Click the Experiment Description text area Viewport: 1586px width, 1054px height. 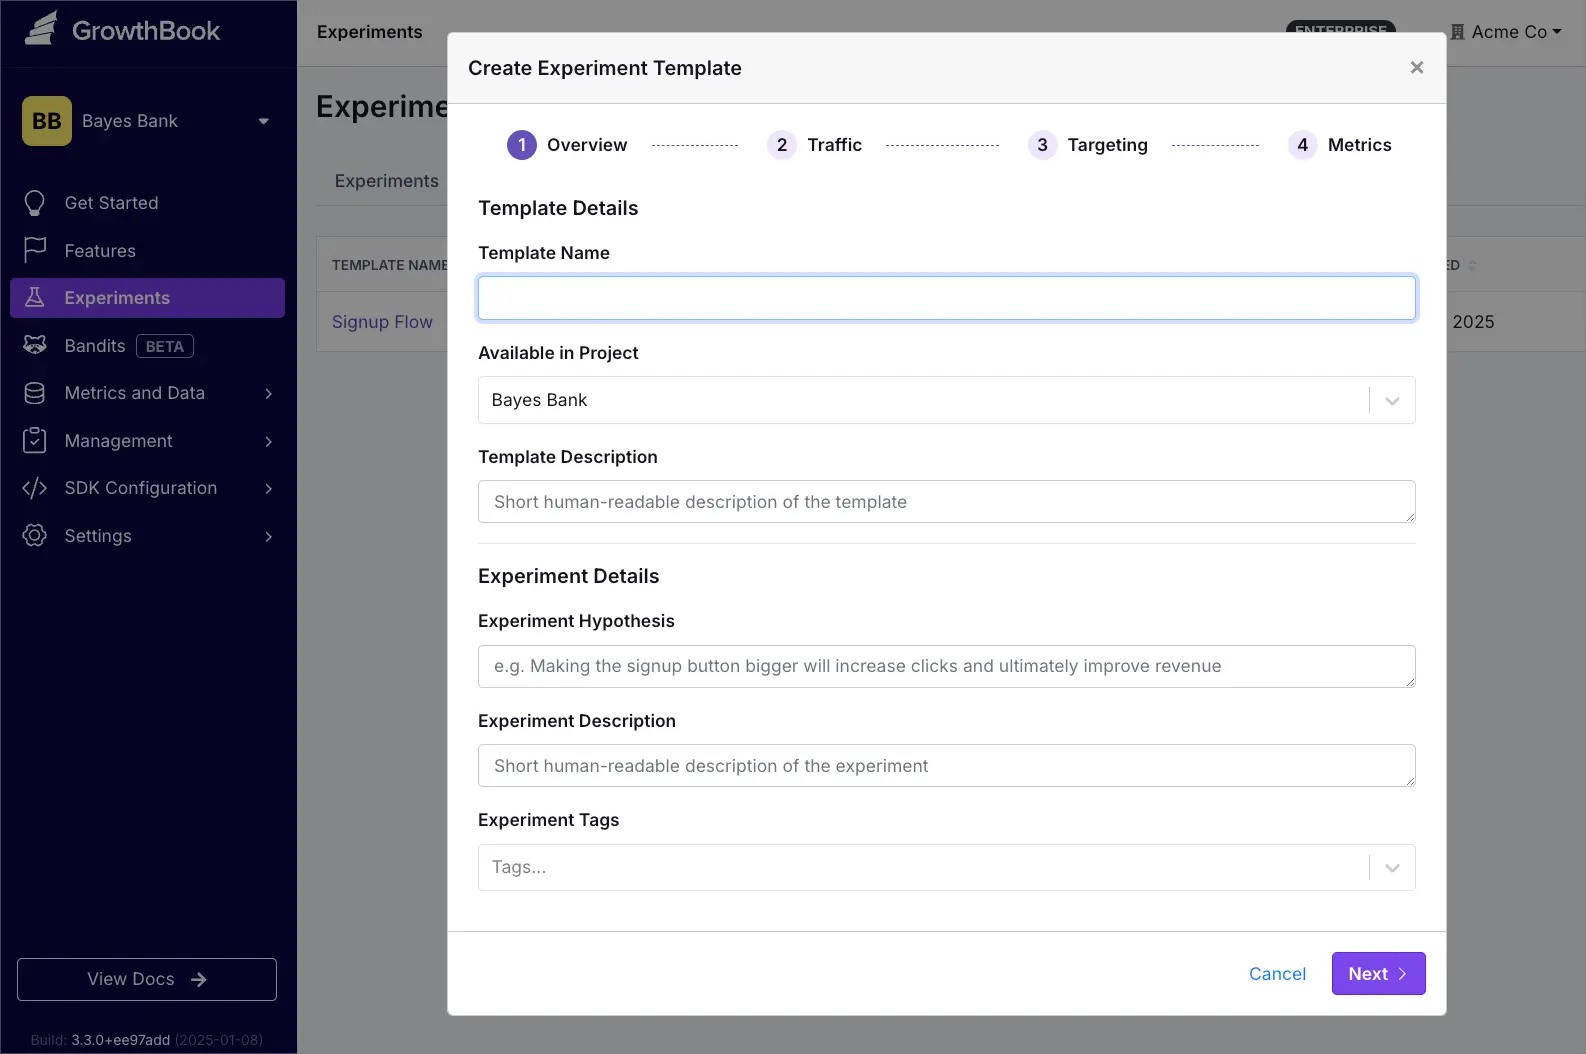pos(946,765)
